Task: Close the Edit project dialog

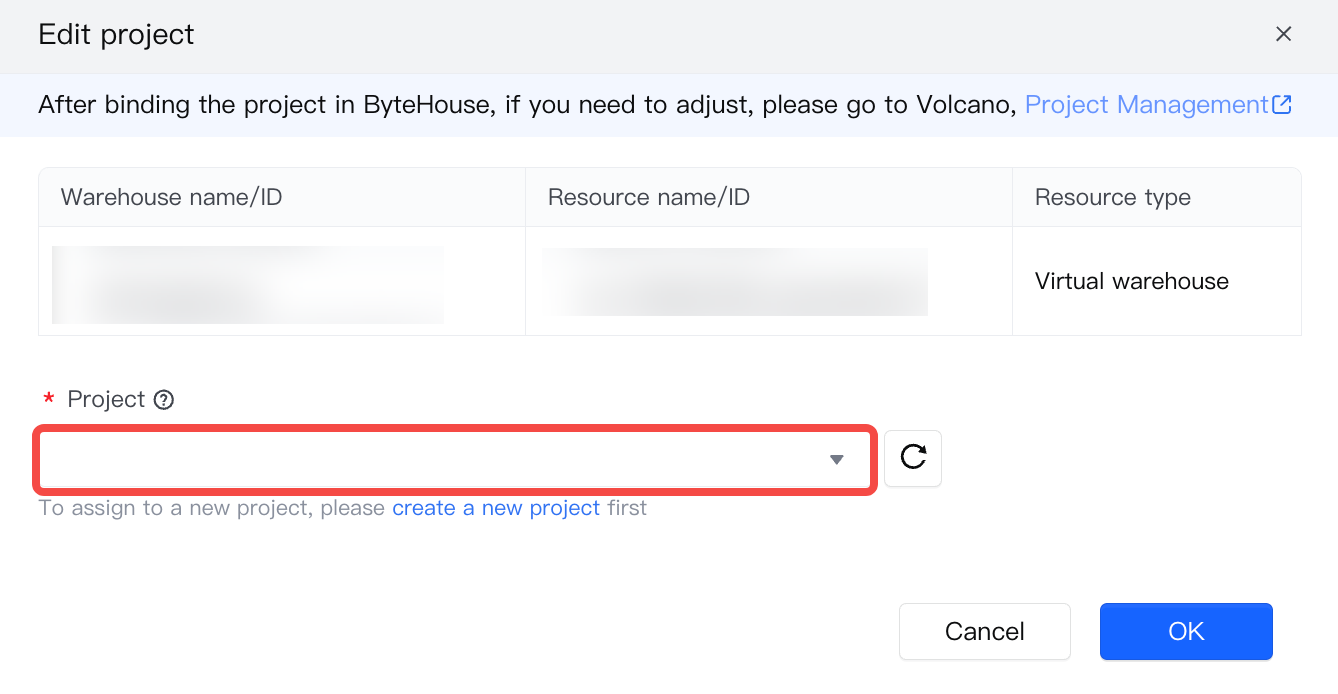Action: pos(1283,35)
